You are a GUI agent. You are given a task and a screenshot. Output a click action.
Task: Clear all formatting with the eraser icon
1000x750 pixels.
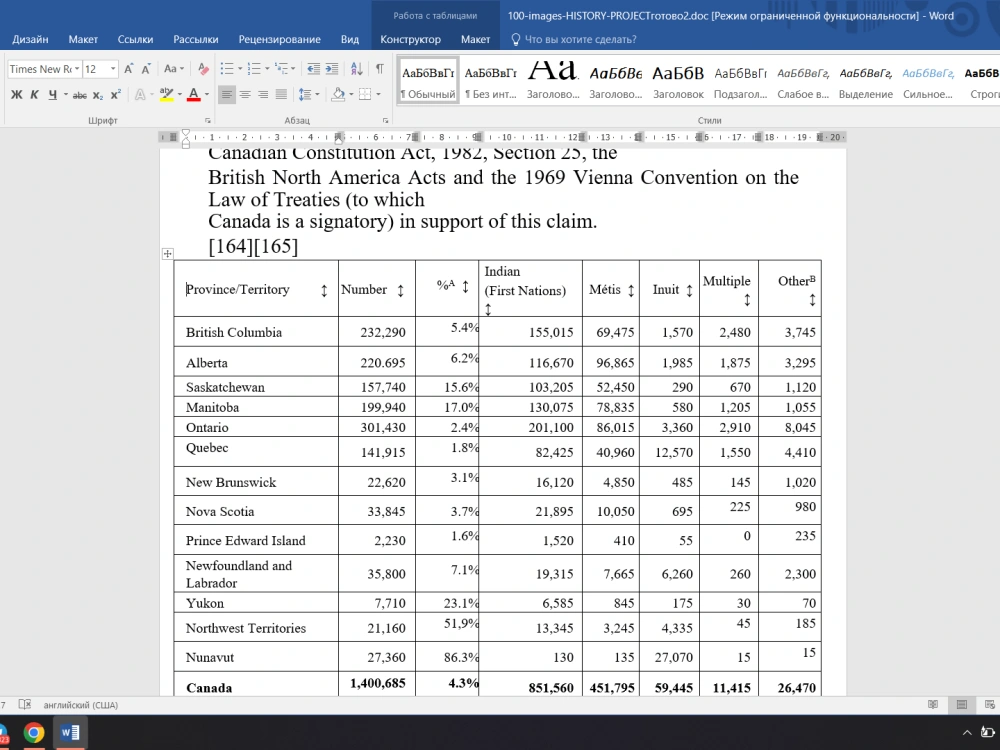203,69
